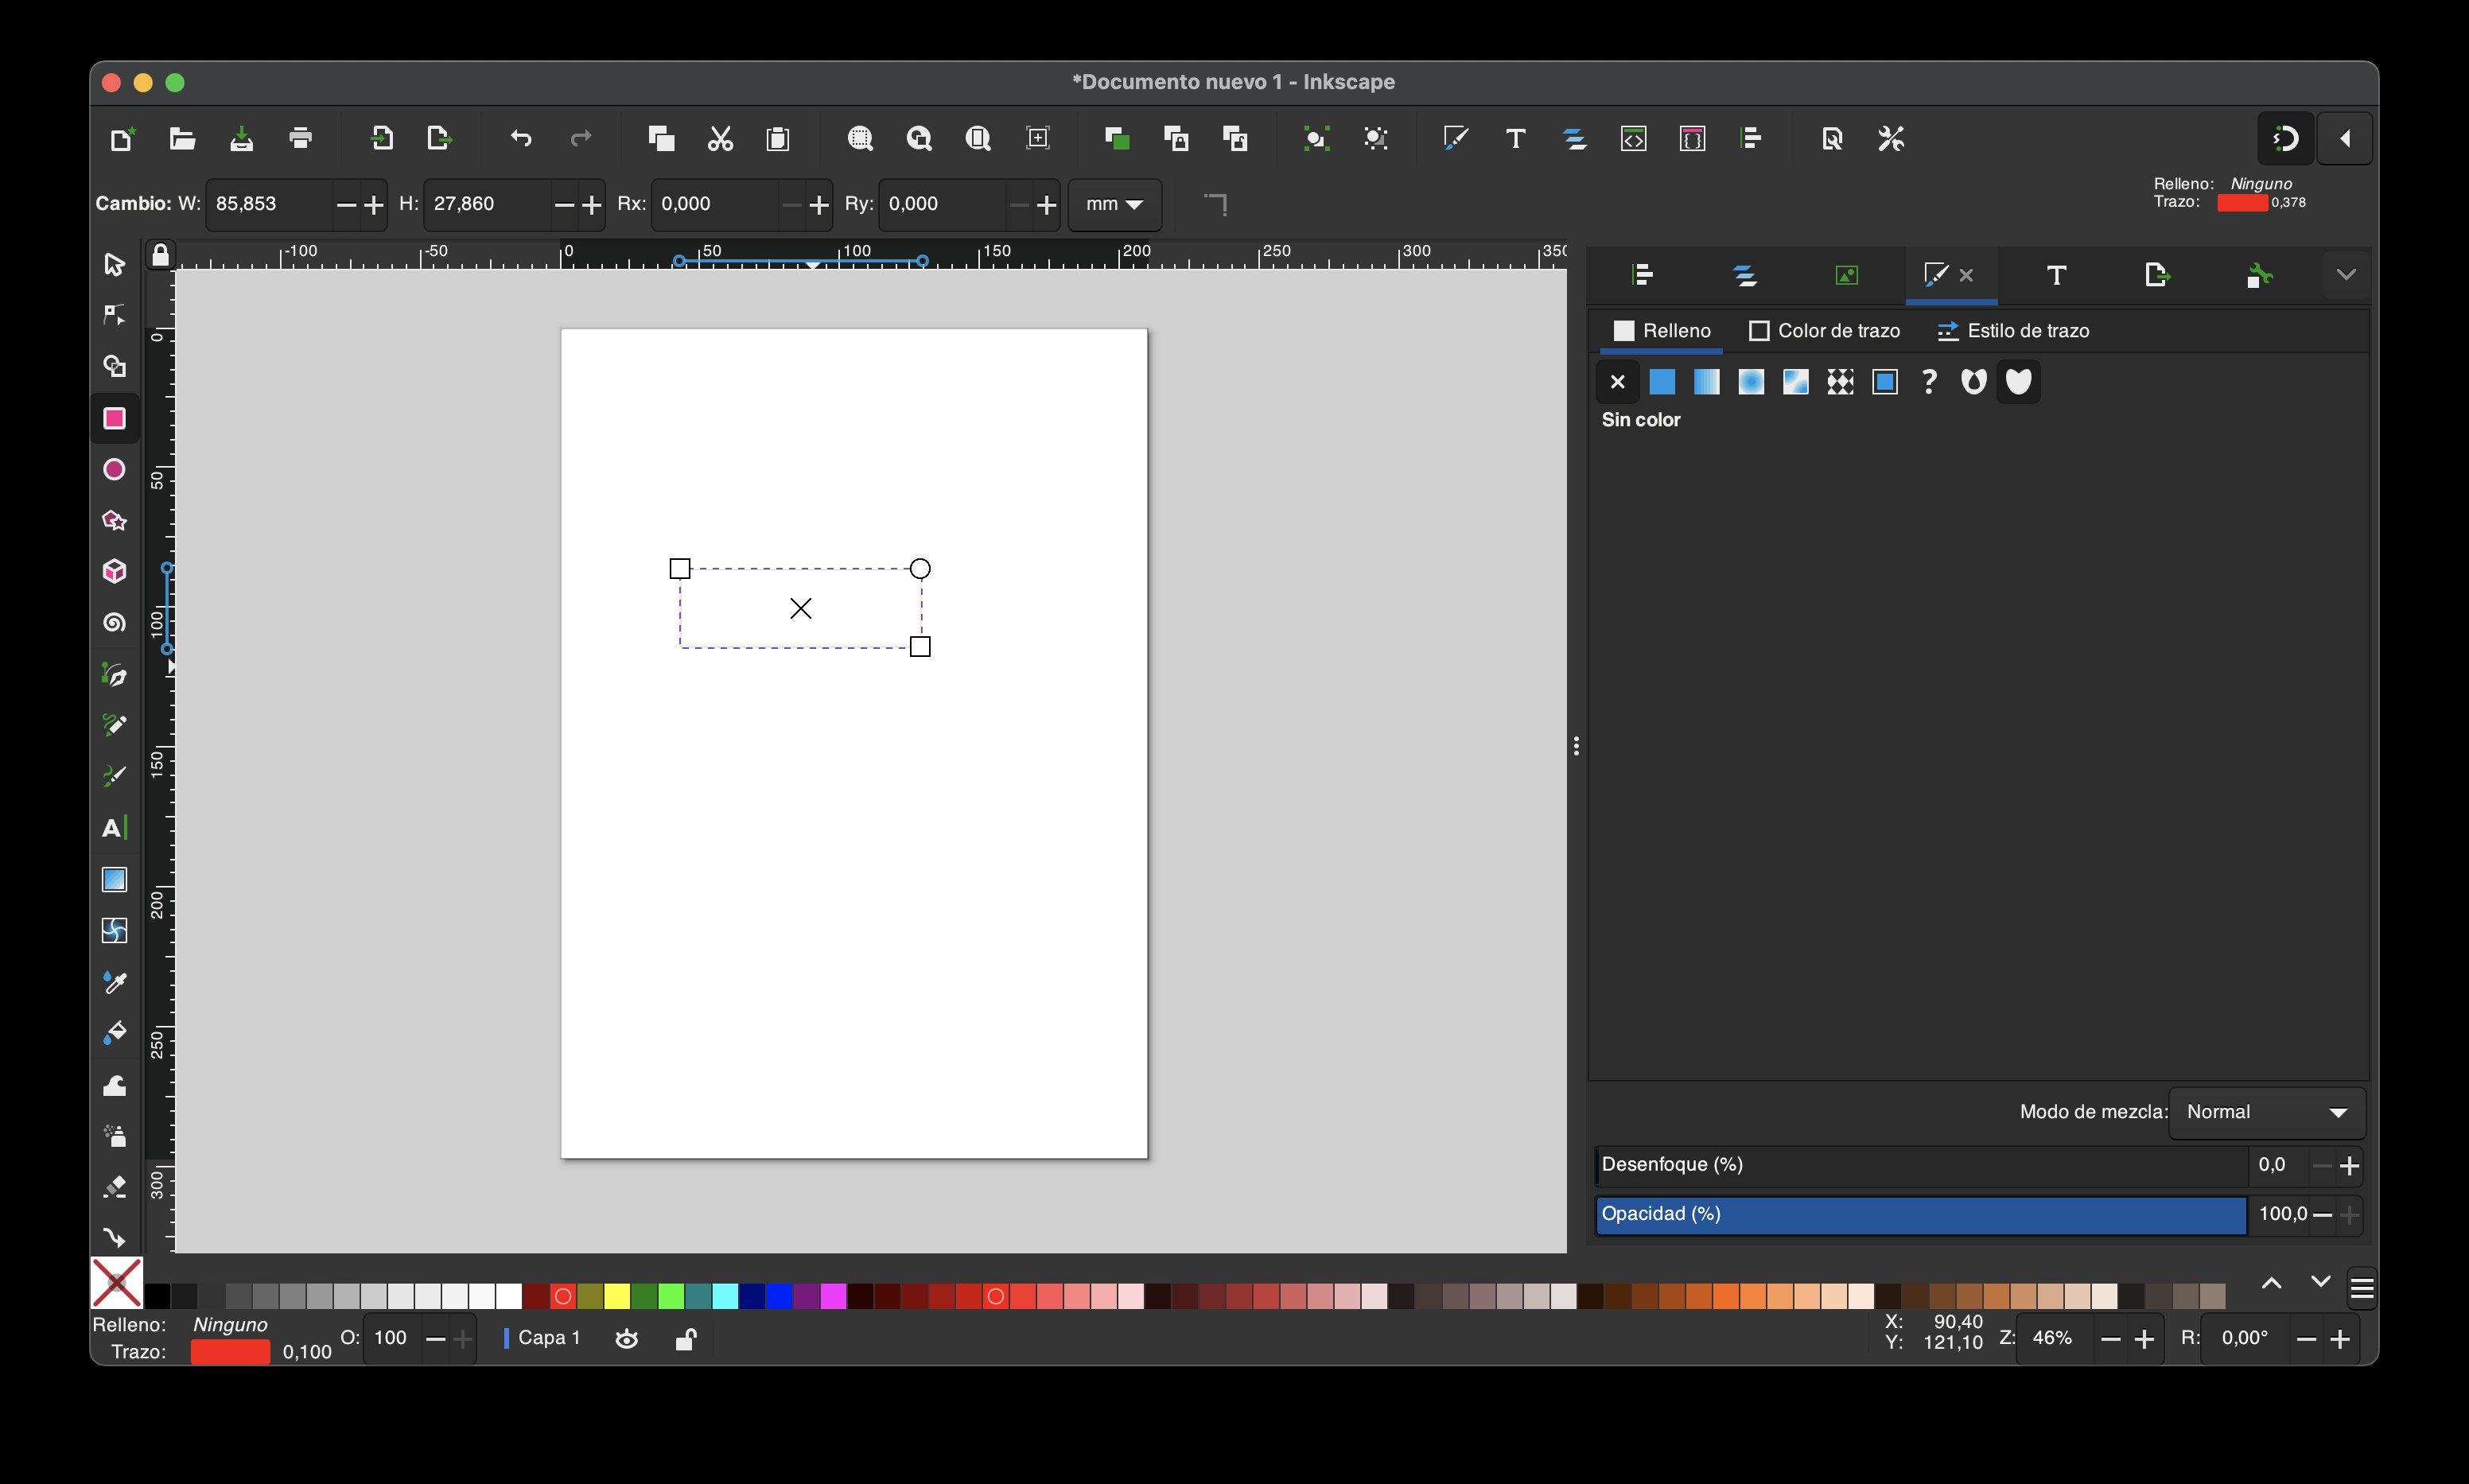Select the Calligraphy tool

(114, 776)
